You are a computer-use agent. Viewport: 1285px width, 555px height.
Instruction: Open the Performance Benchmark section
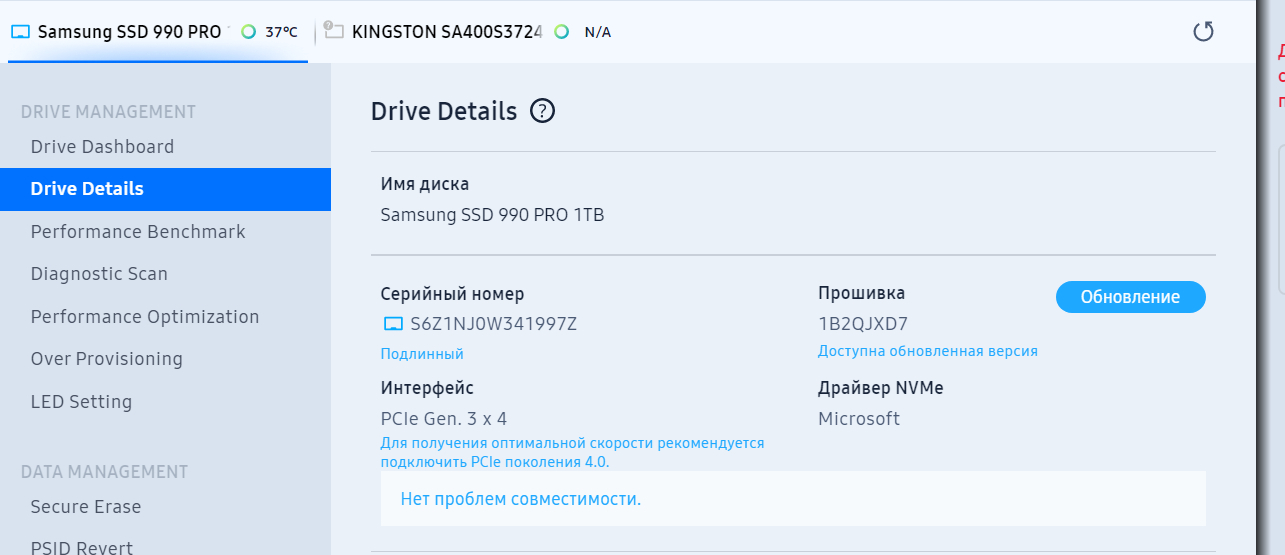click(138, 232)
